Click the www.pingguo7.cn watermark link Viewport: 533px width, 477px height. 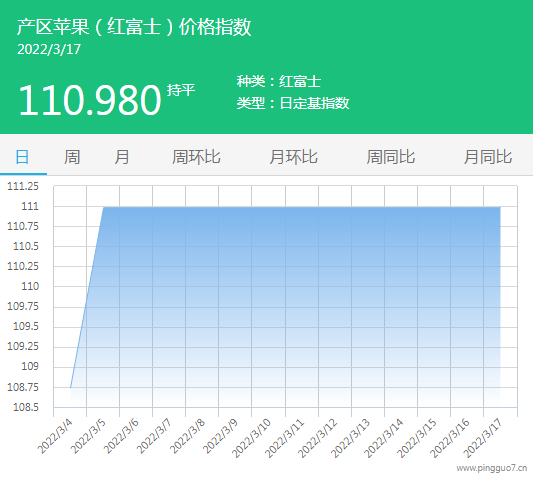(492, 468)
